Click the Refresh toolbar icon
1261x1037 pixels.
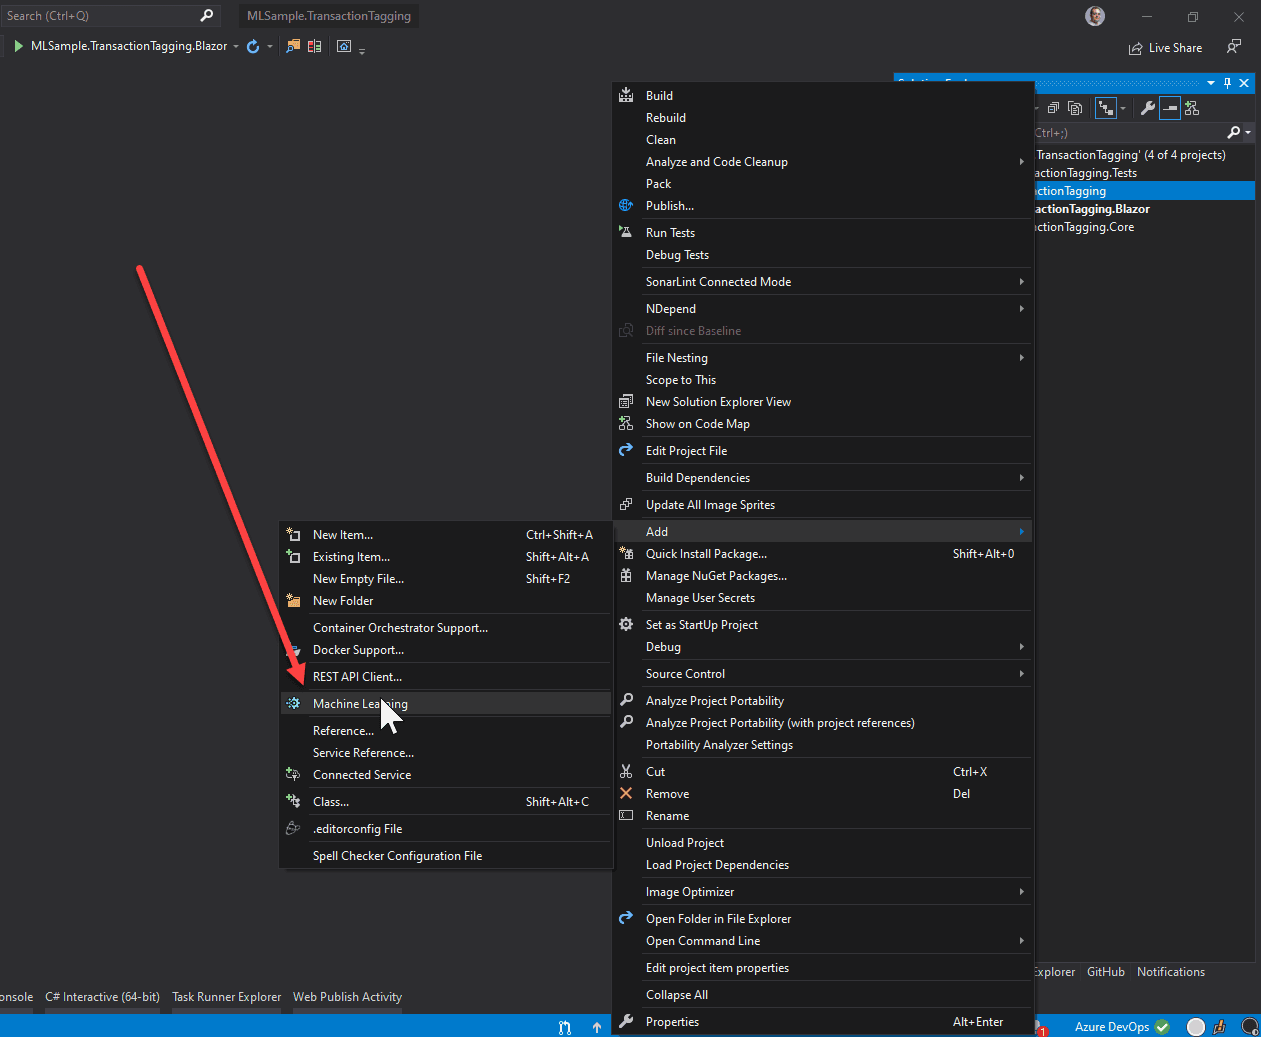[x=253, y=46]
